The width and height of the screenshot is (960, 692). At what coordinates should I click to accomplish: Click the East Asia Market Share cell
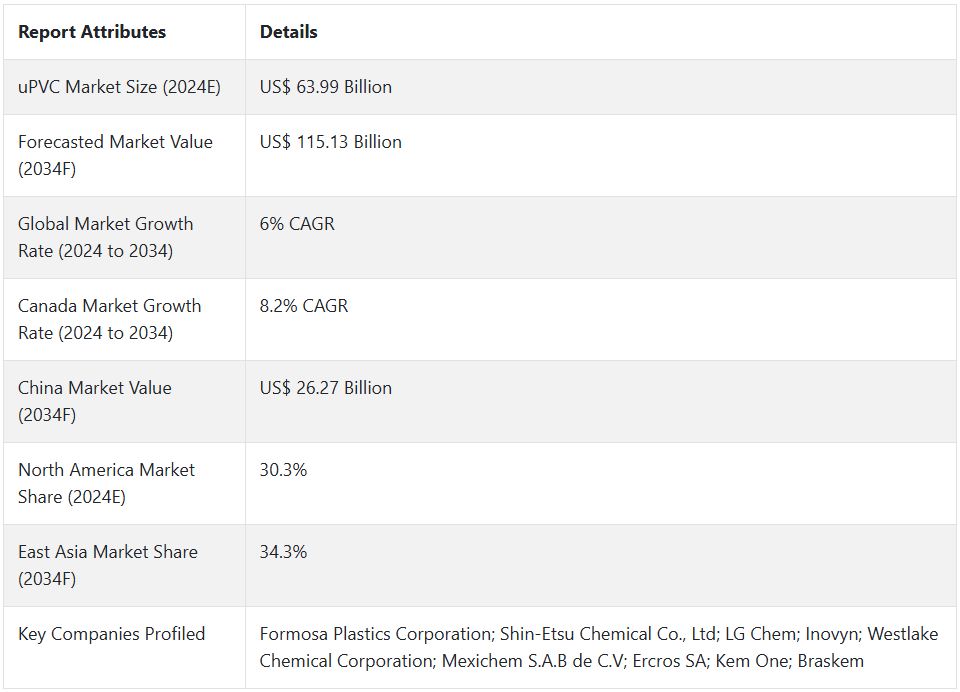coord(108,565)
